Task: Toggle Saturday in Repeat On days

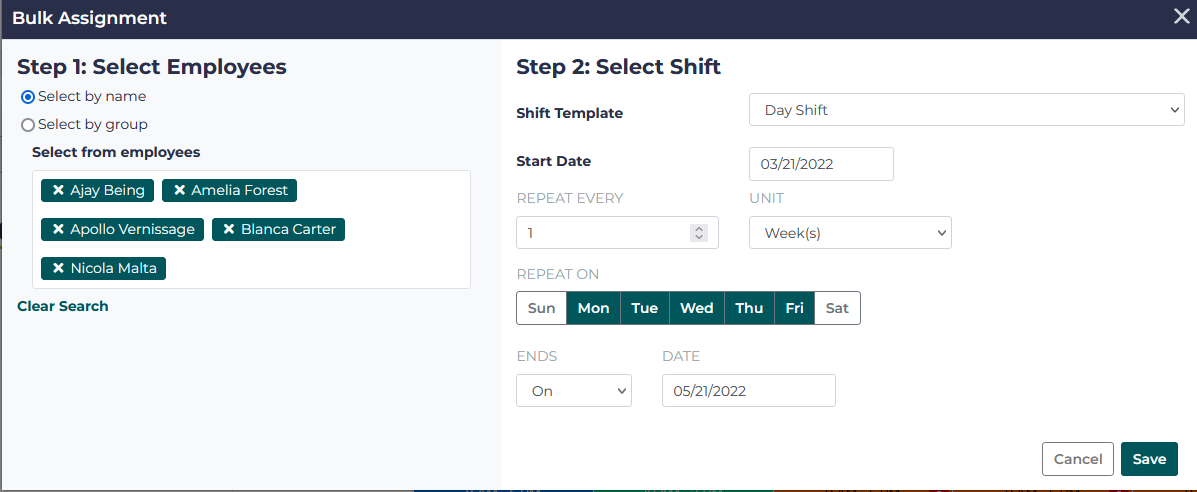Action: [837, 308]
